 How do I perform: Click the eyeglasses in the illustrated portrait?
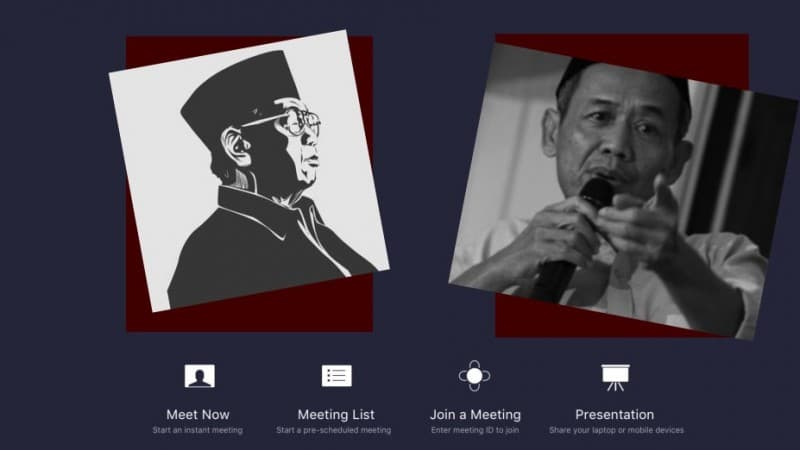[288, 121]
